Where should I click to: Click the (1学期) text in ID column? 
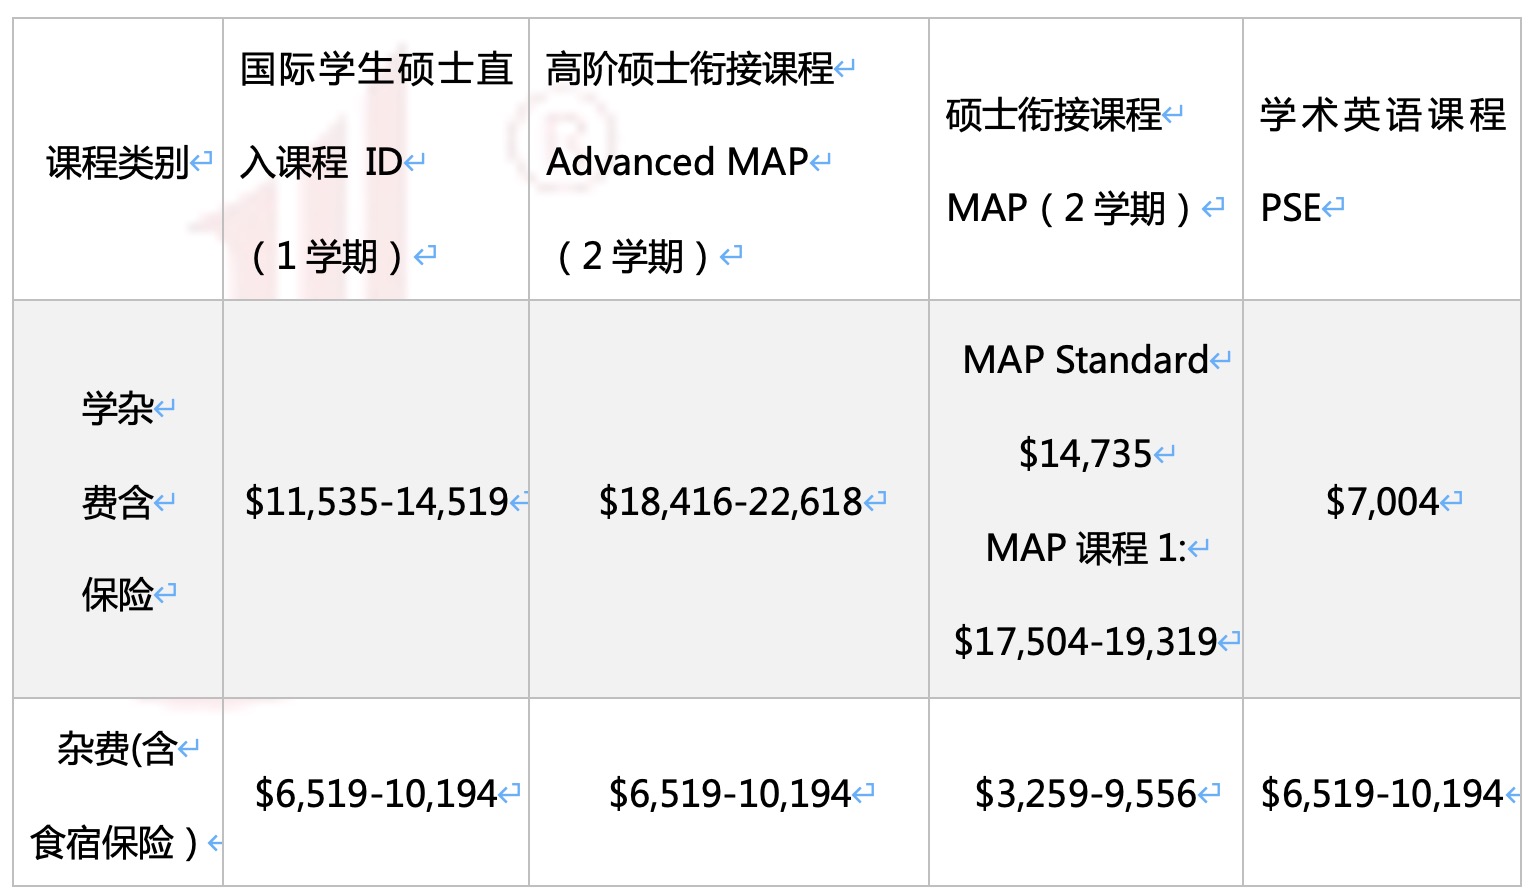[326, 256]
